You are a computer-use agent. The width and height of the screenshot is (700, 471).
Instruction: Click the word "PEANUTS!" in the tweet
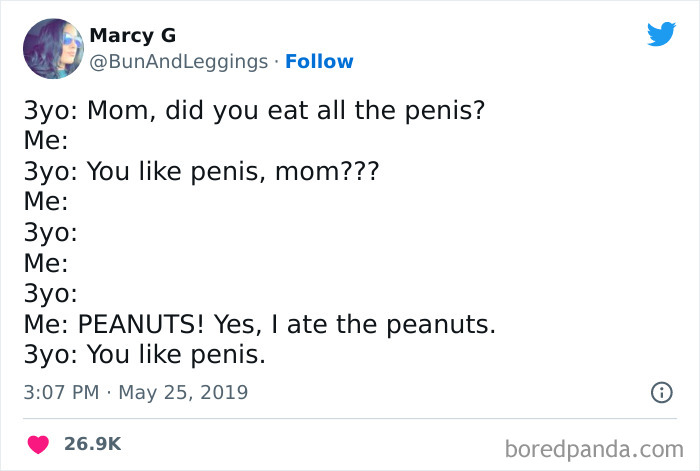tap(141, 325)
